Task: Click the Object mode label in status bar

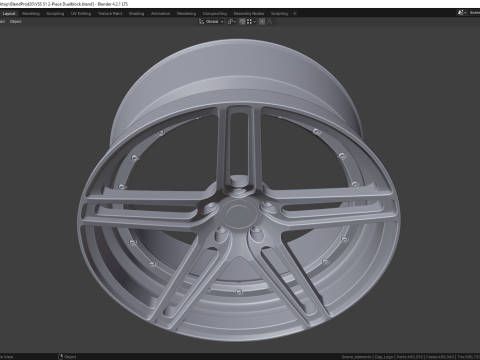Action: 70,357
